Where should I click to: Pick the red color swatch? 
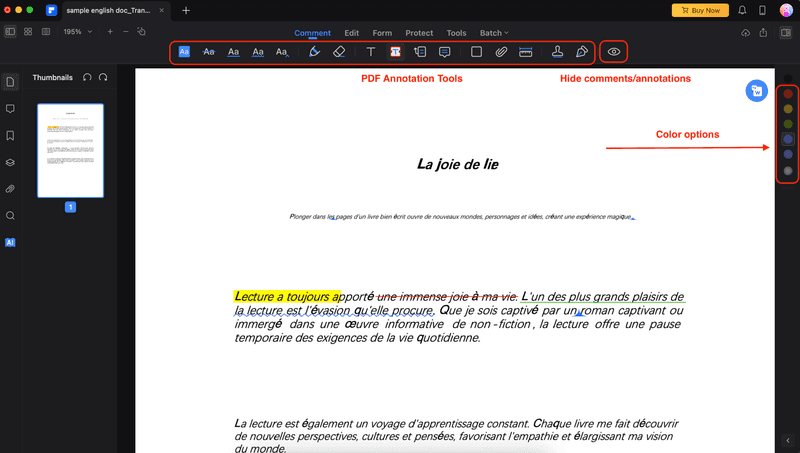pos(788,93)
